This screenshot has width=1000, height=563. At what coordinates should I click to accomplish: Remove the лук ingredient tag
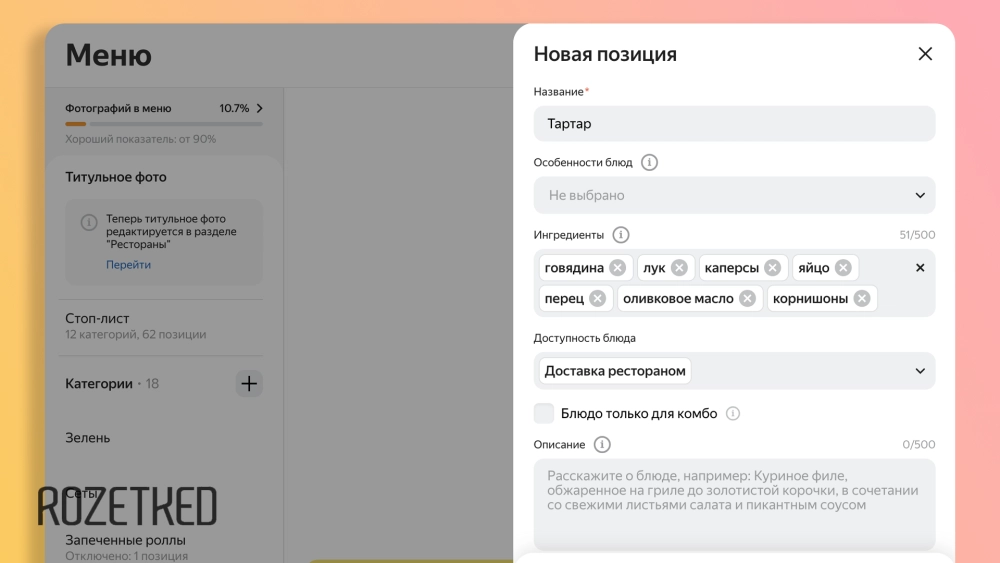[679, 268]
